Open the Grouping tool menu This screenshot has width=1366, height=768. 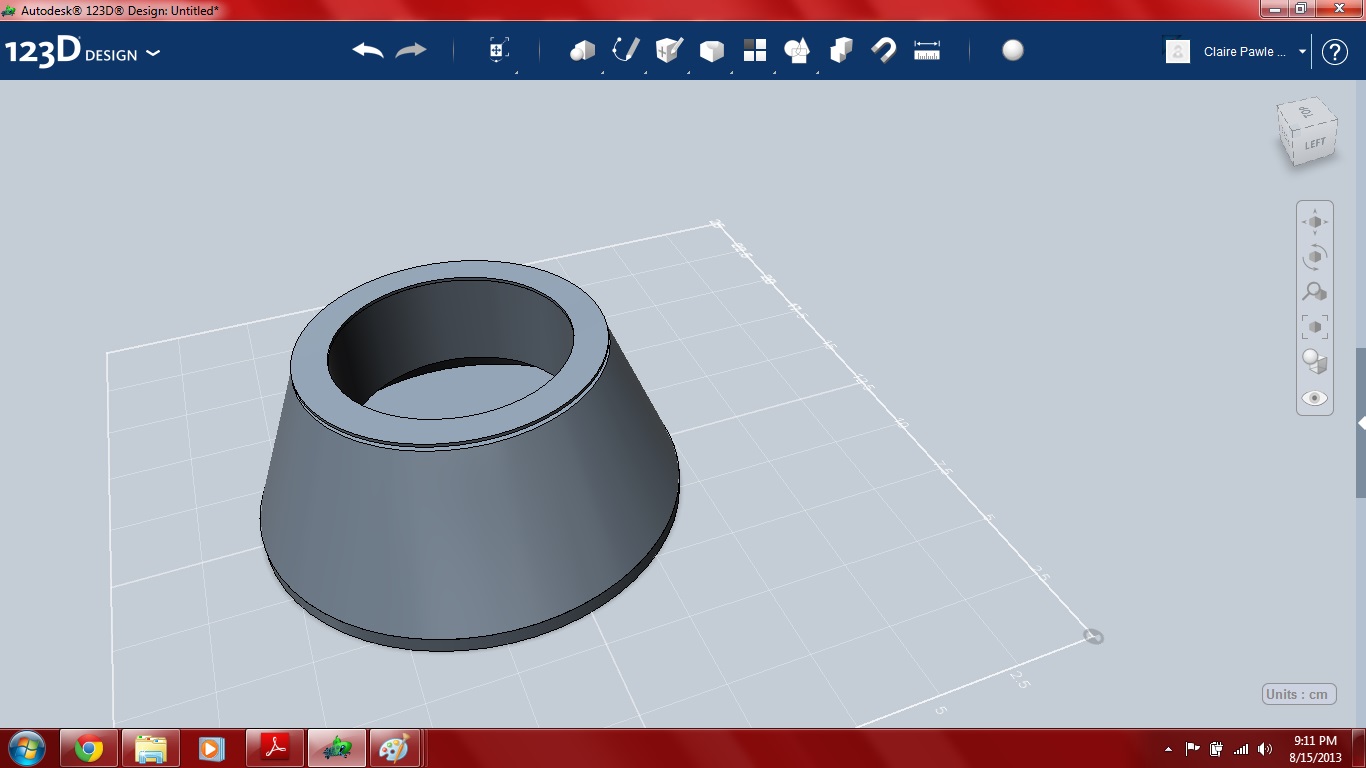point(798,50)
